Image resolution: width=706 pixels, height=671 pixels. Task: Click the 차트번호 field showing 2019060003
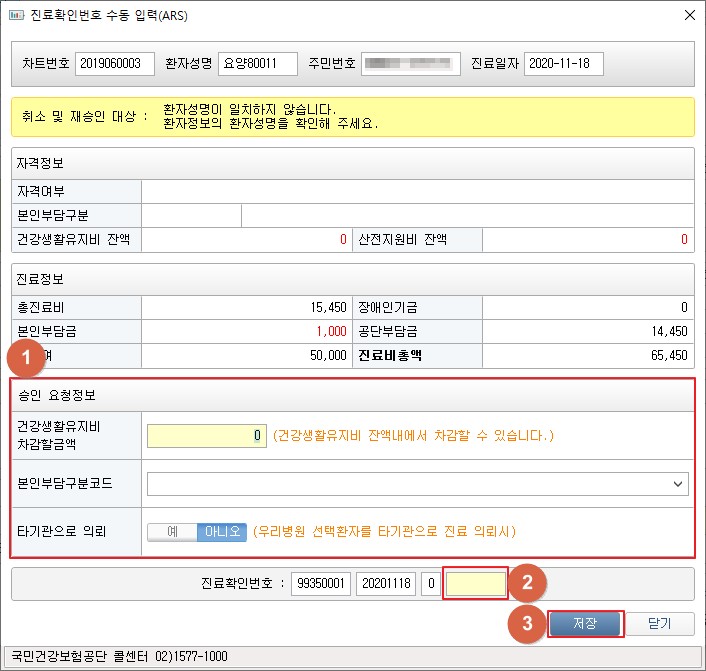click(115, 64)
